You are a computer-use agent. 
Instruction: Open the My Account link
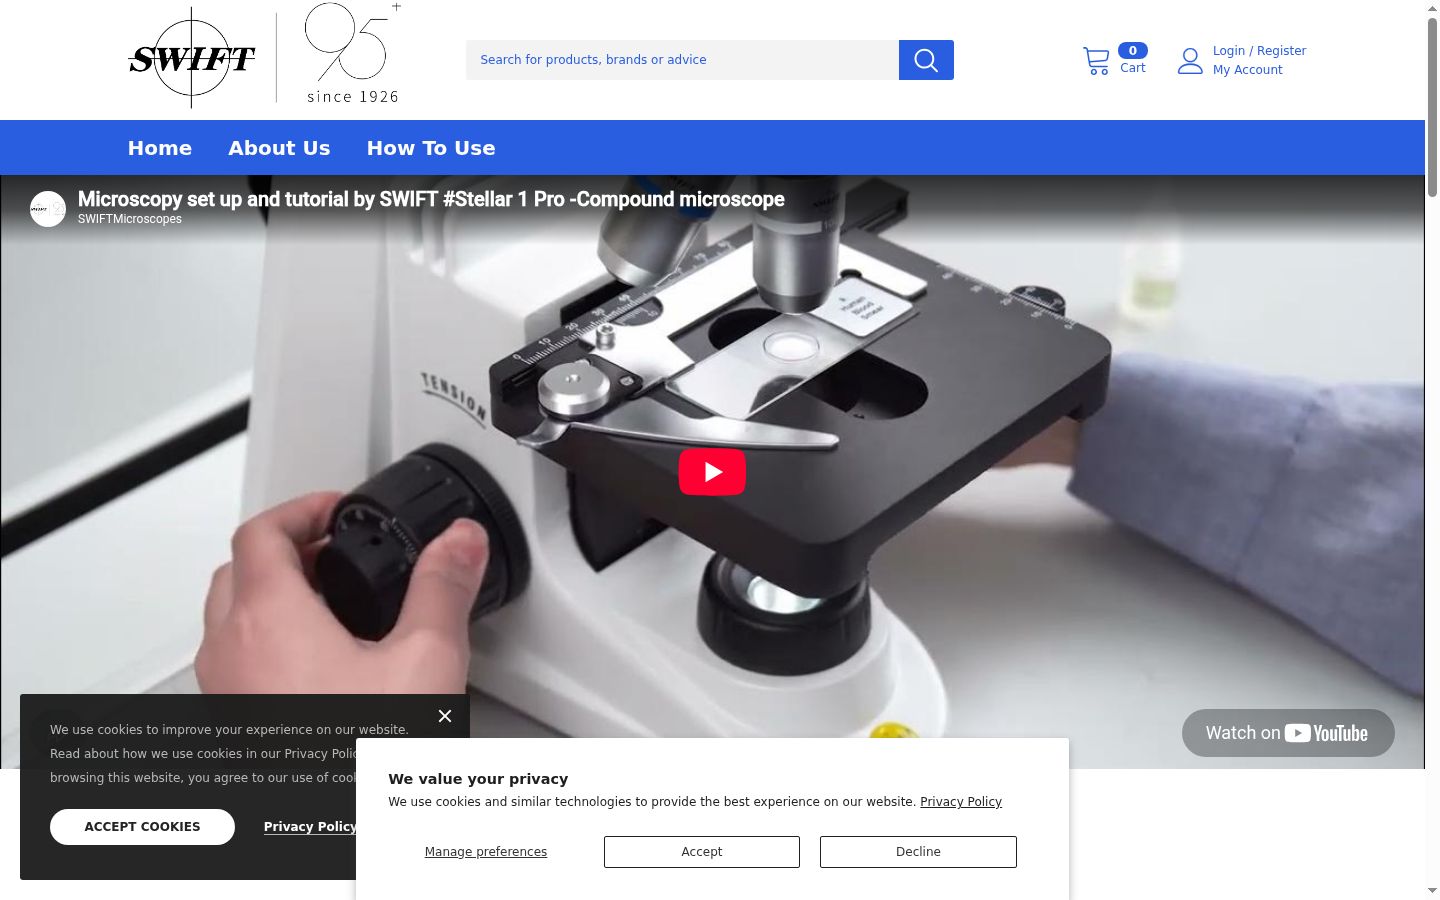point(1248,70)
